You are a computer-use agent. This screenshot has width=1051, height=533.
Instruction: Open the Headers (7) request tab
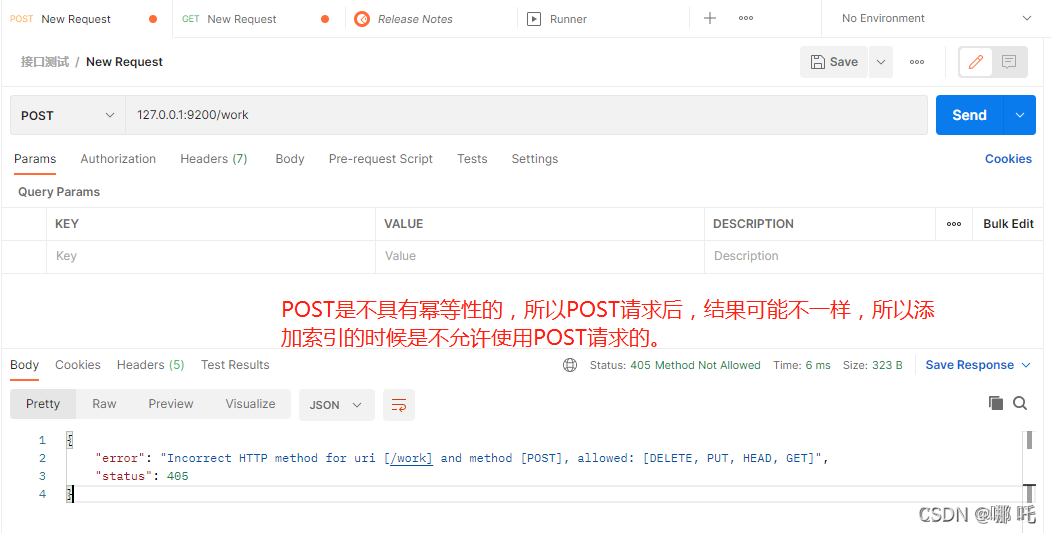tap(214, 159)
